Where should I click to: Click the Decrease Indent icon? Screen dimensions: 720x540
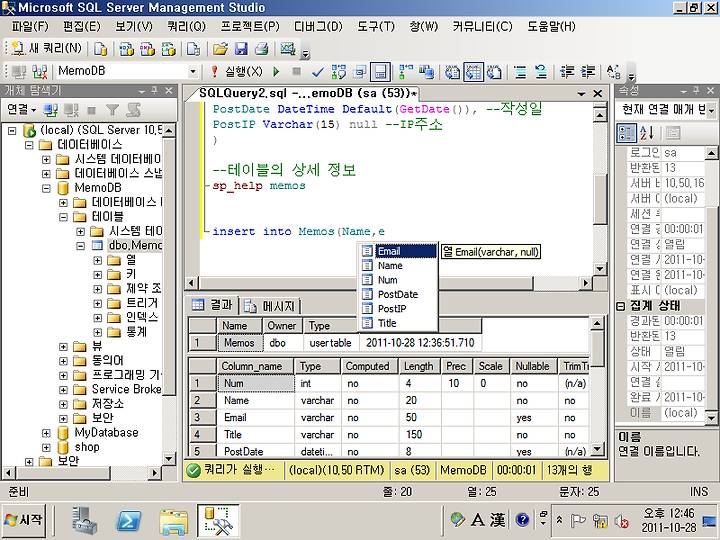click(x=567, y=72)
